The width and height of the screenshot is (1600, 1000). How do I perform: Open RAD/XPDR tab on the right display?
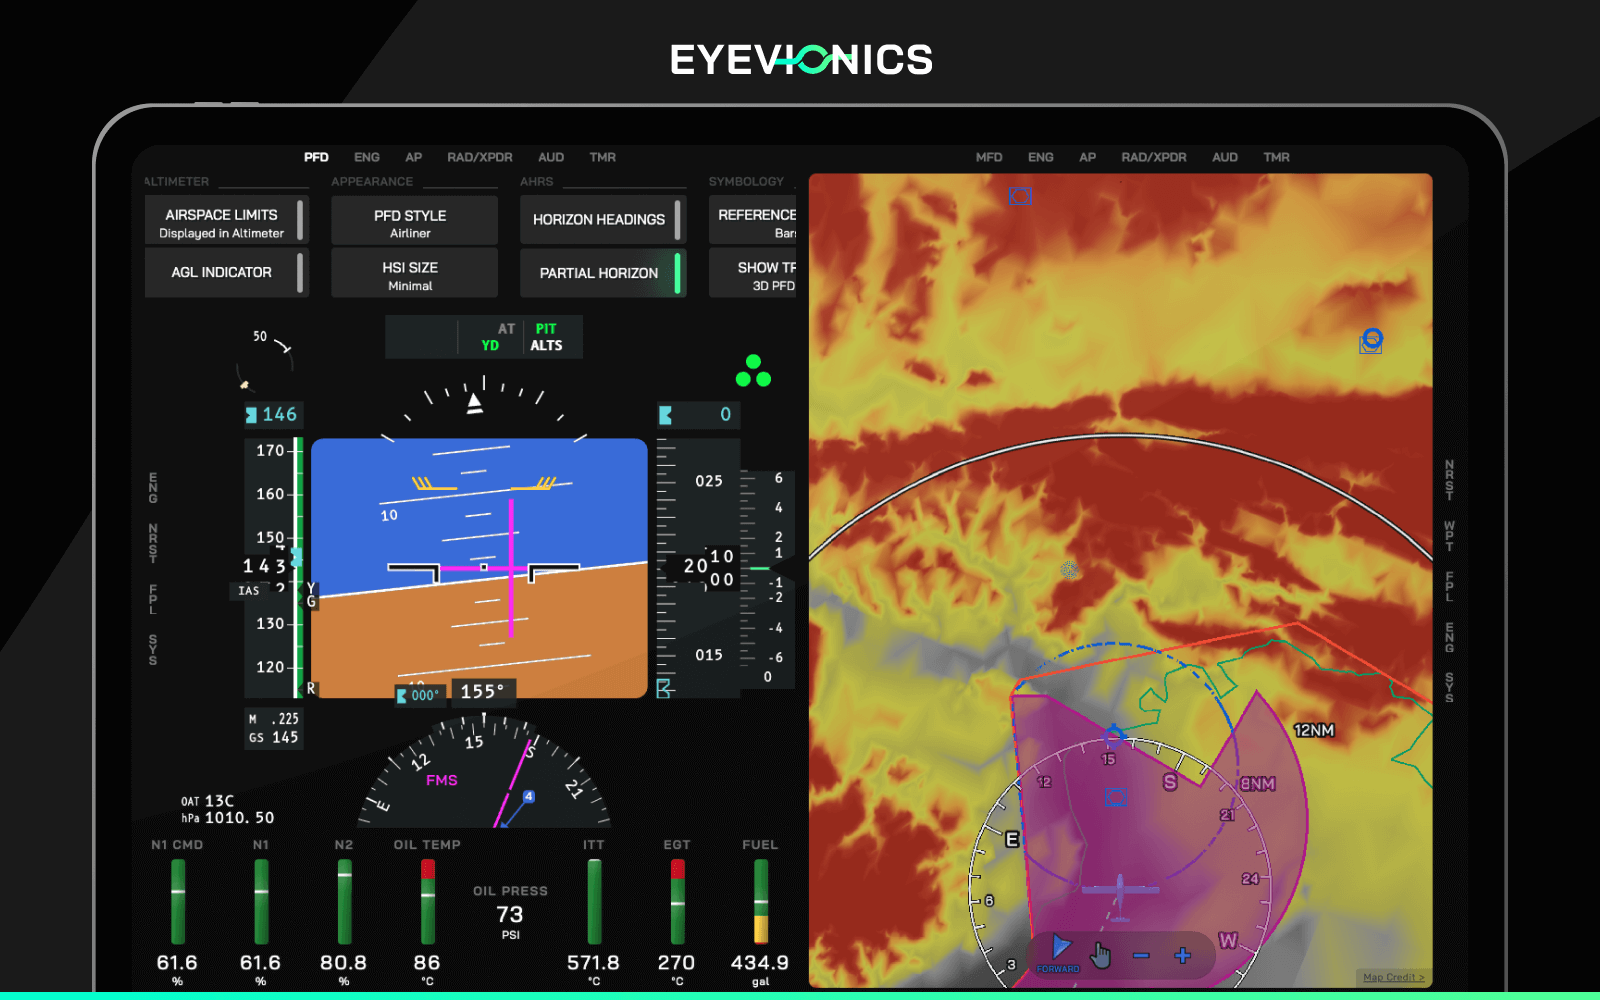tap(1154, 157)
